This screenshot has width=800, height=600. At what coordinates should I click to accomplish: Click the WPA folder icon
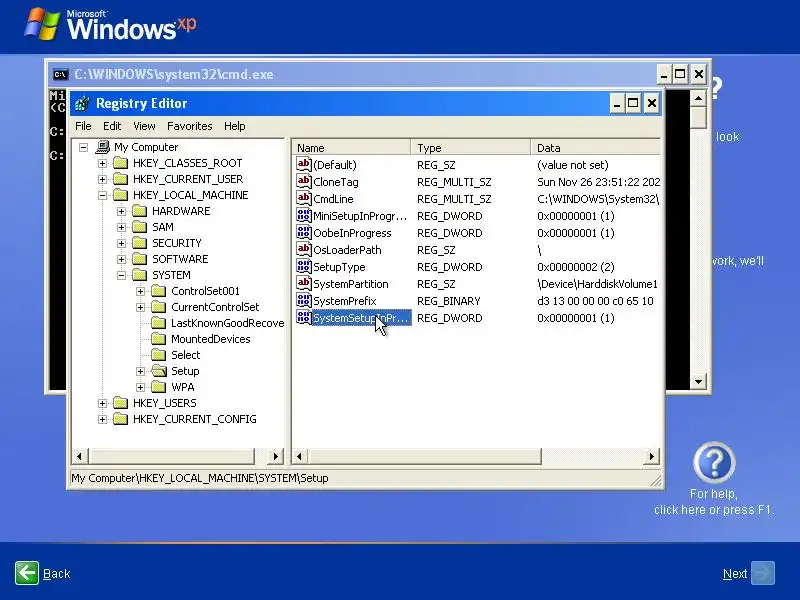pos(159,387)
